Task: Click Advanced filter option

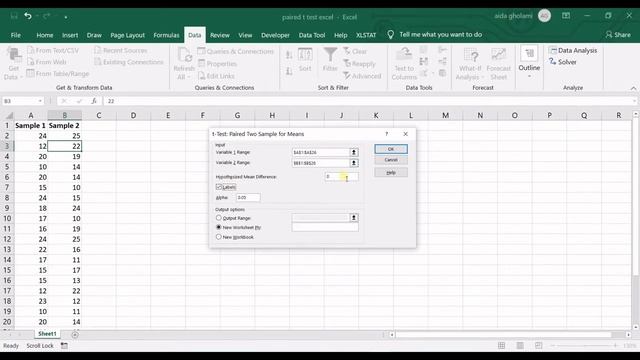Action: point(362,76)
